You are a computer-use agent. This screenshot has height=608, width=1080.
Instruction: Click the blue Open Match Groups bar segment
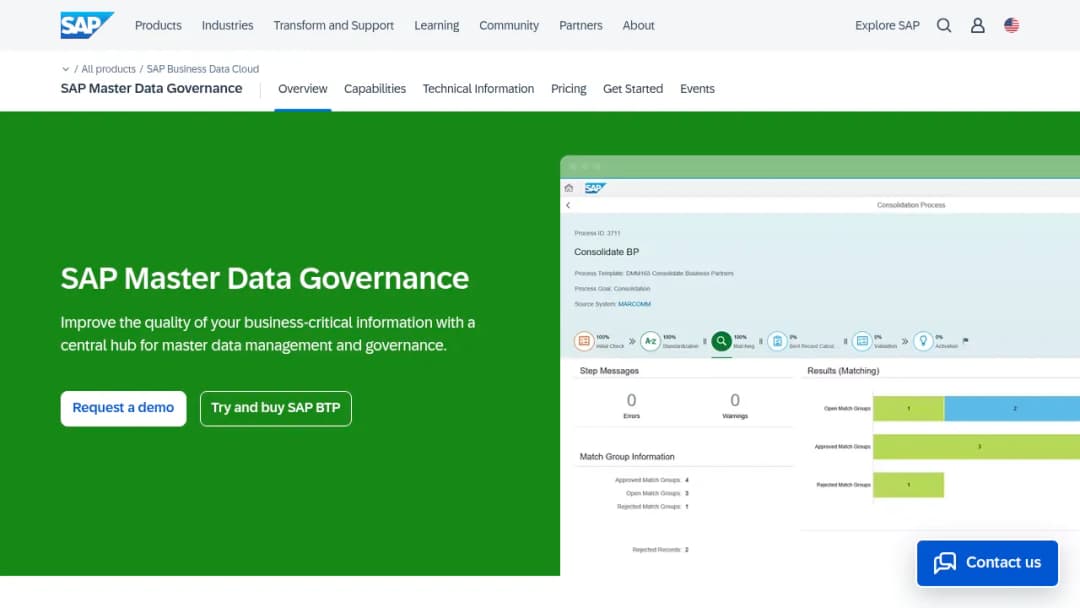pos(1012,408)
